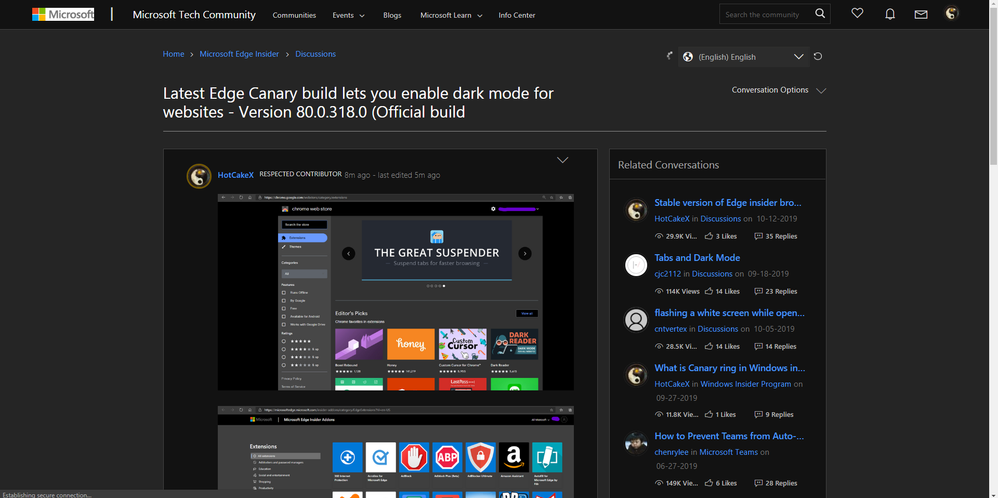Open Windows Insider Program board link

(746, 384)
